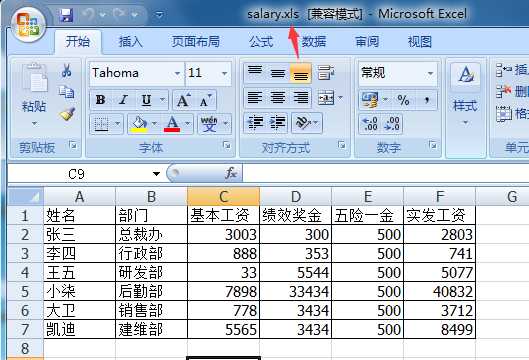This screenshot has height=360, width=529.
Task: Open the font color palette arrow
Action: (x=188, y=124)
